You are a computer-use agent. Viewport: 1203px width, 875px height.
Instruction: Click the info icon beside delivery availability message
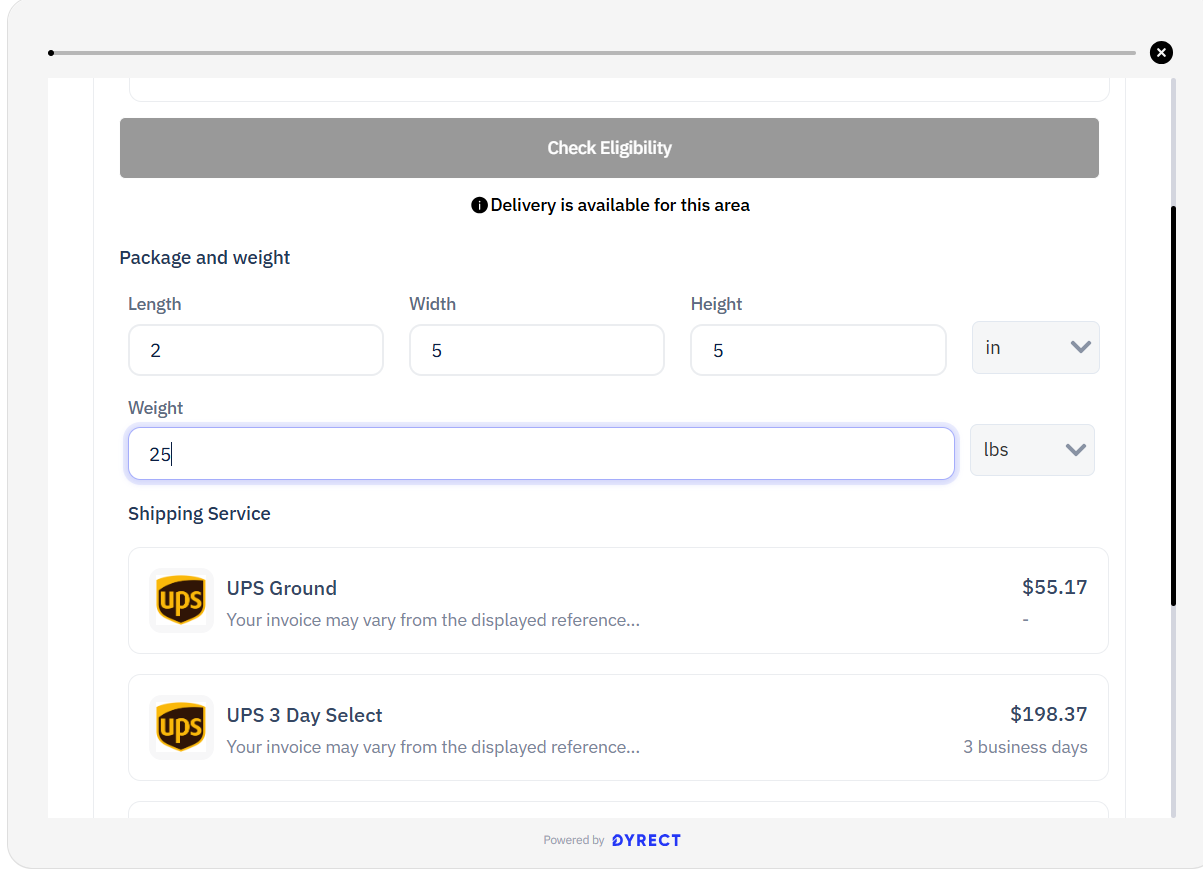click(479, 205)
